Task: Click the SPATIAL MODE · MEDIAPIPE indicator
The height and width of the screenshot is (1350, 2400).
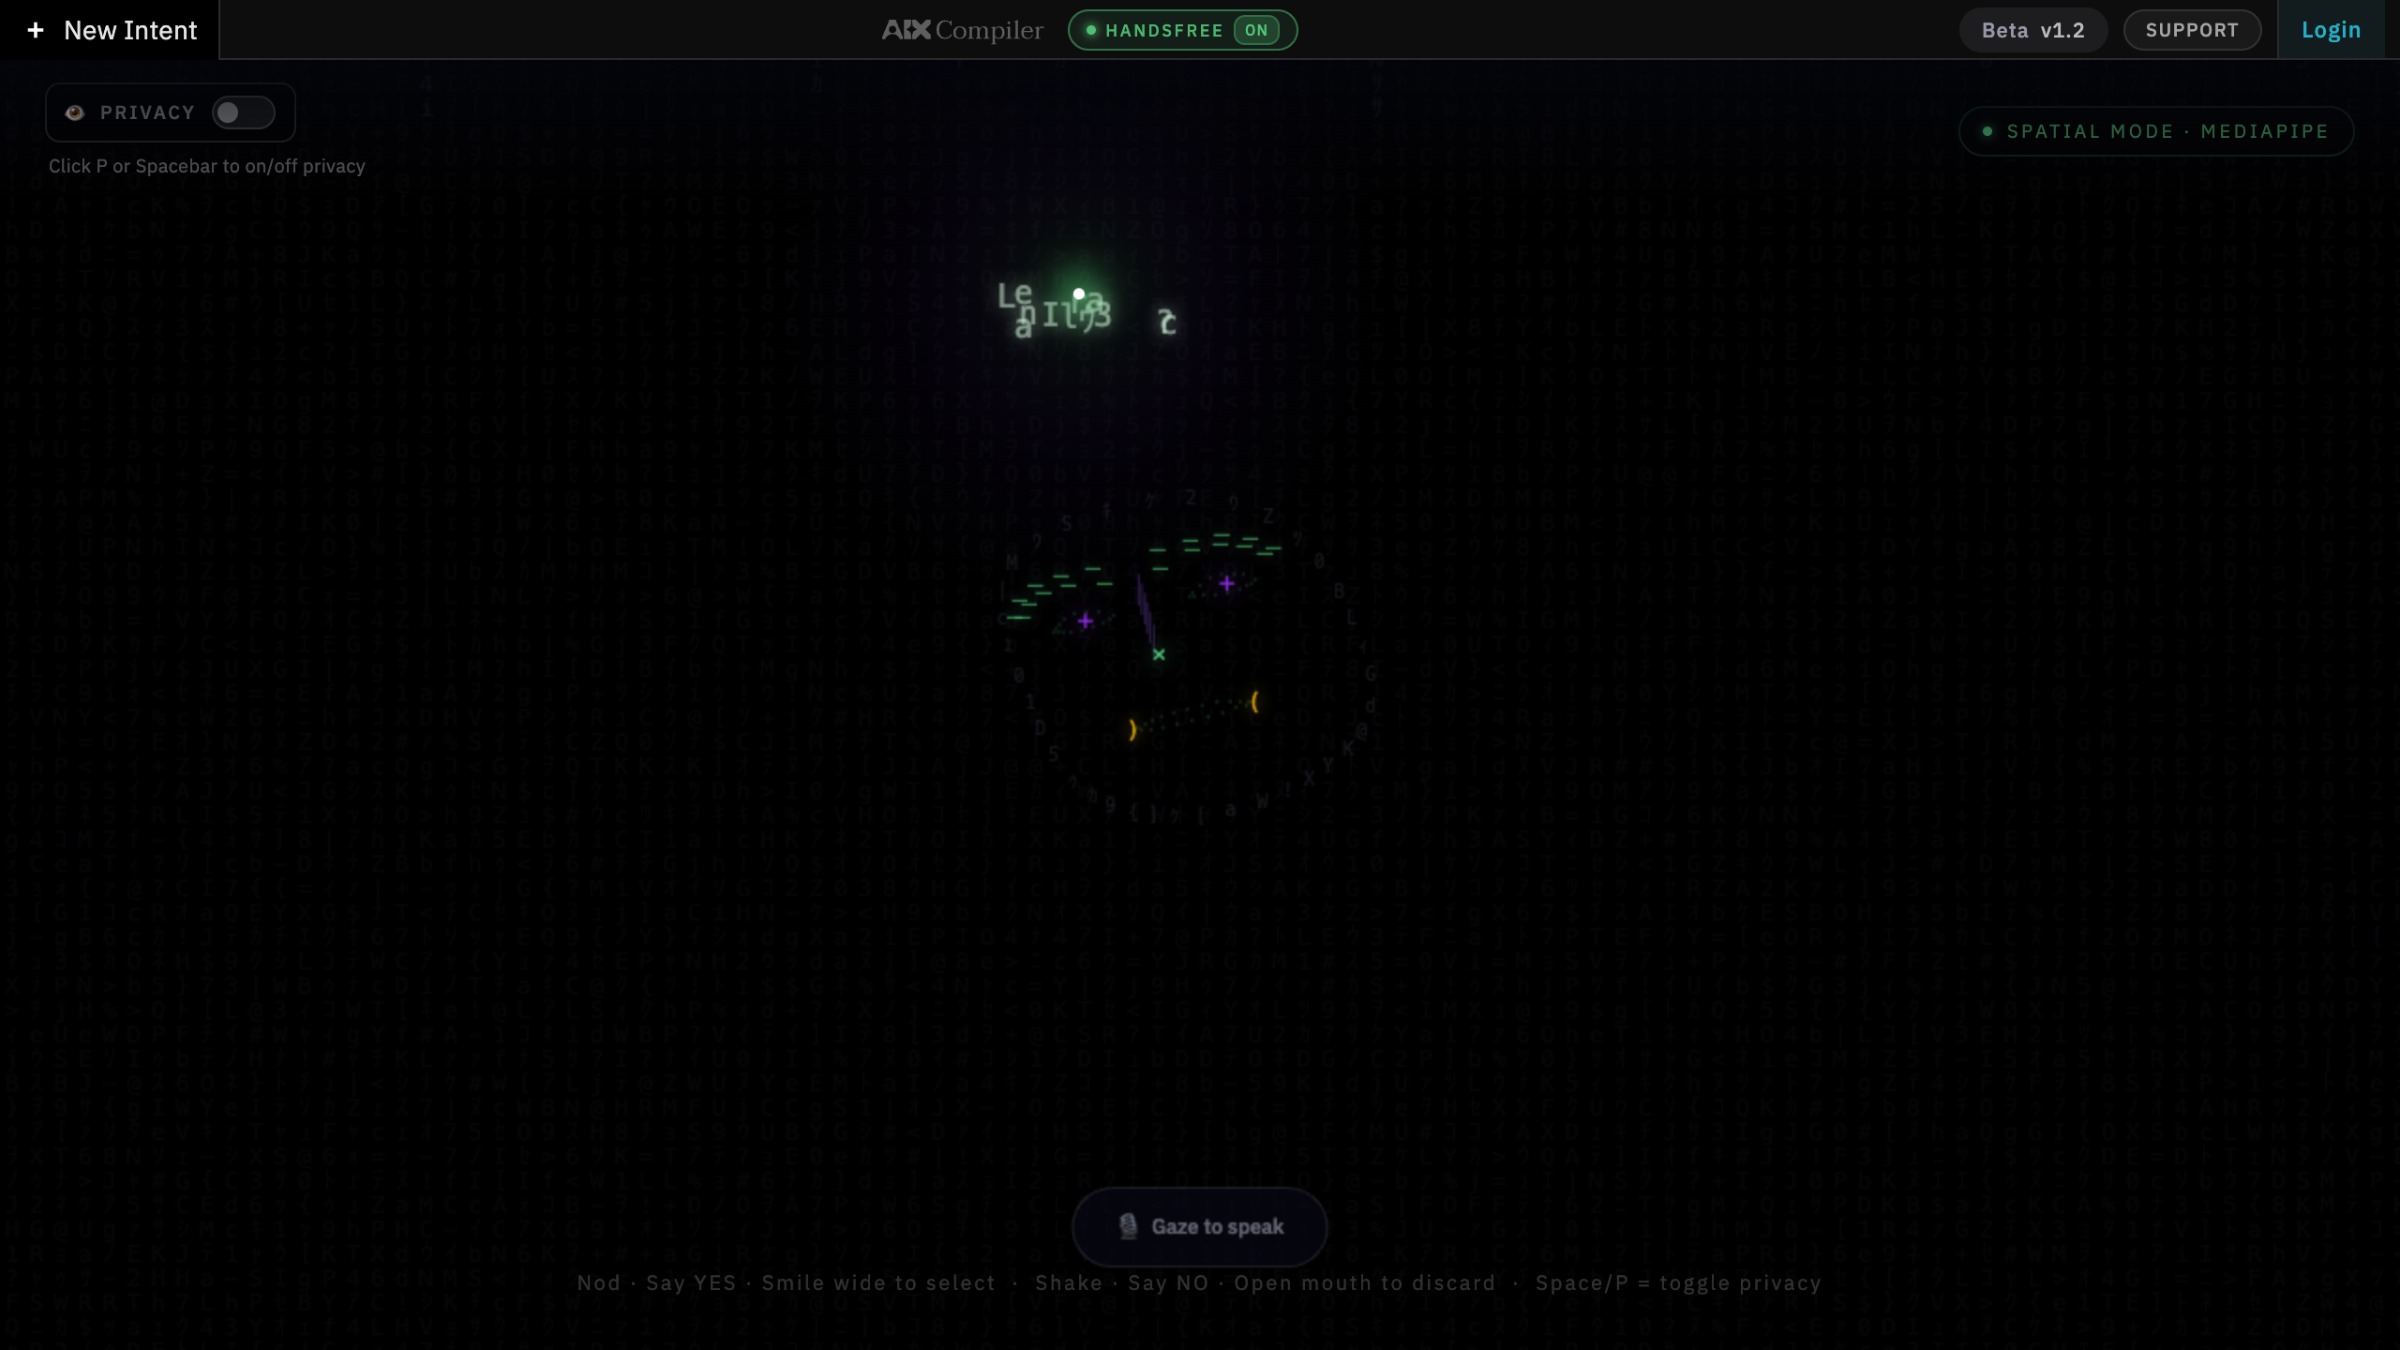Action: click(2156, 131)
